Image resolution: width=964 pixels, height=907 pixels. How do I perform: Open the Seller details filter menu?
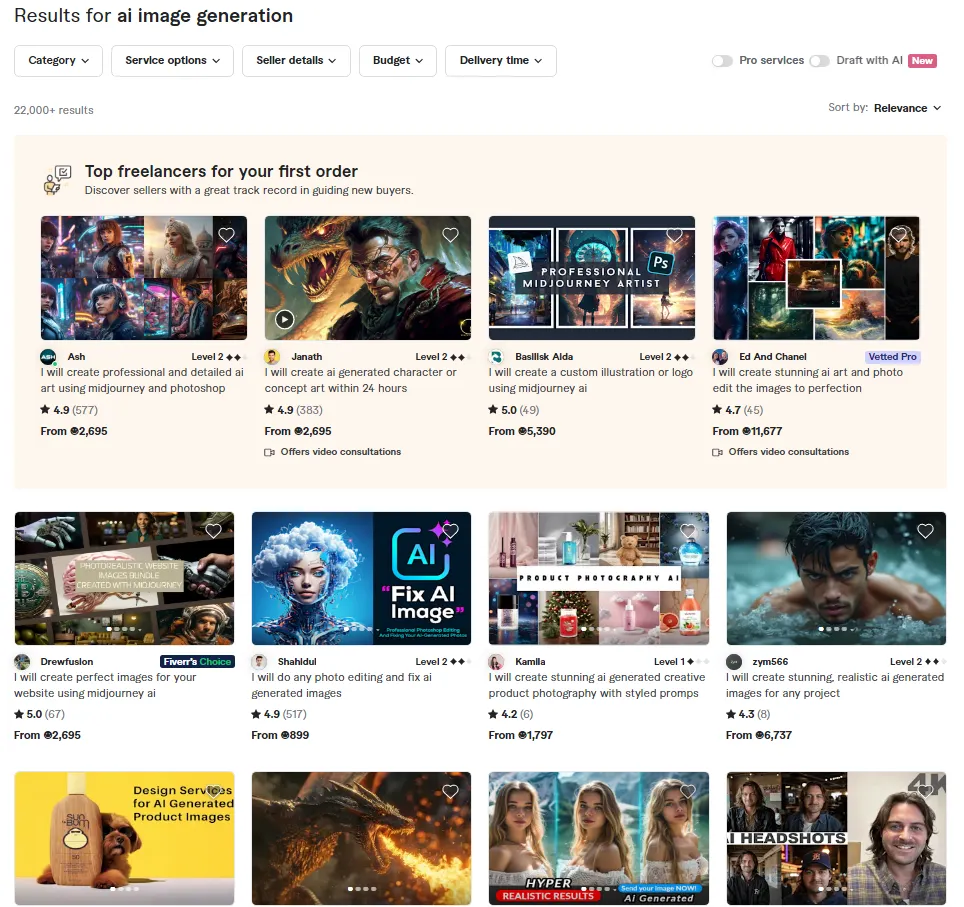(x=296, y=61)
